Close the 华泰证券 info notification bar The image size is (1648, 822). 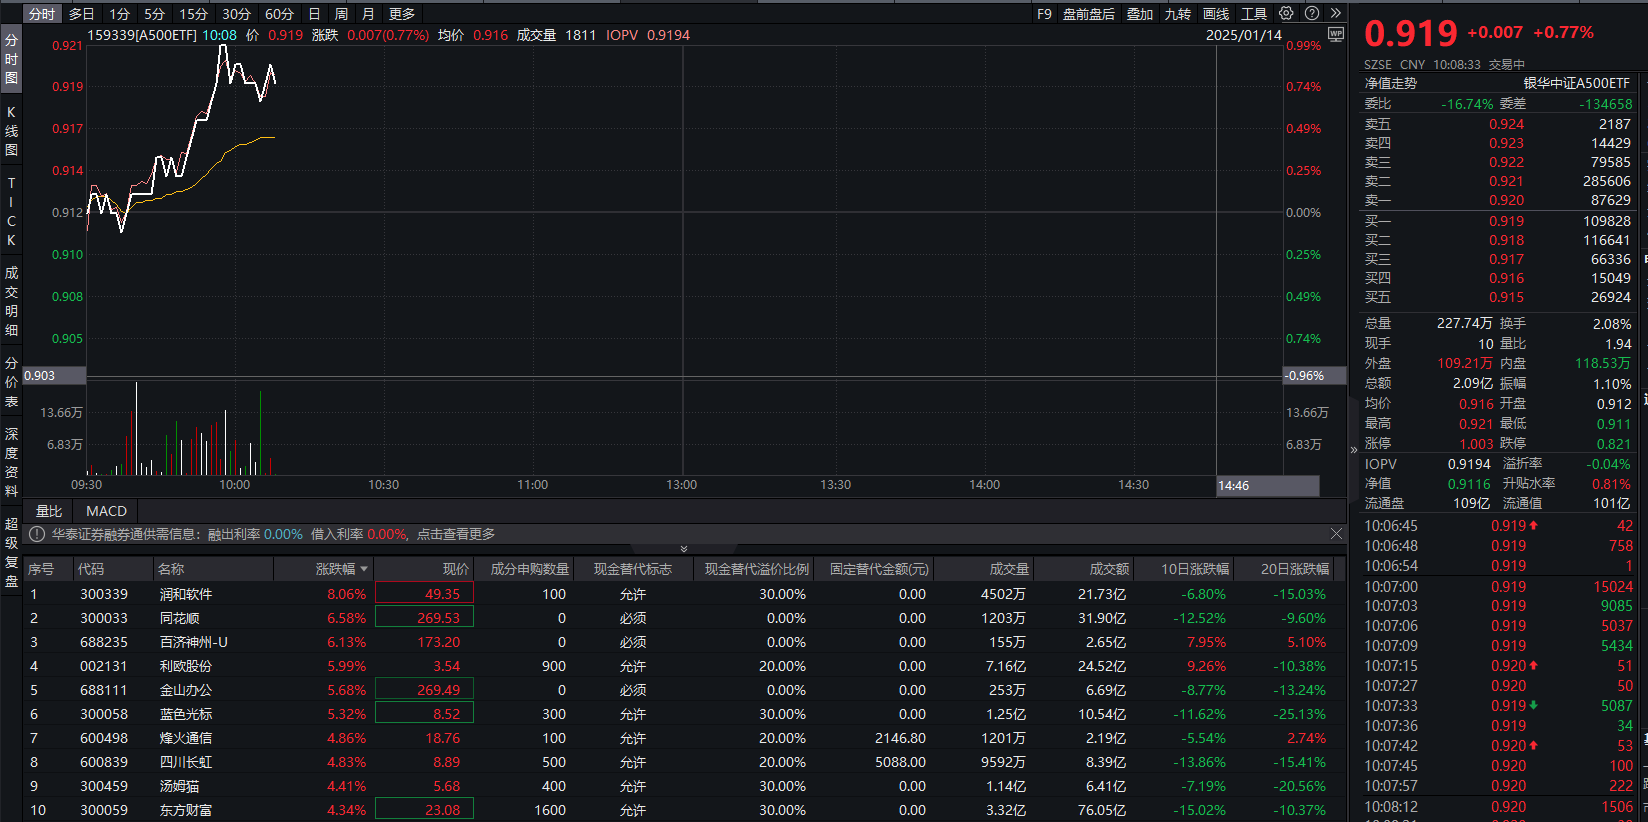click(1336, 534)
